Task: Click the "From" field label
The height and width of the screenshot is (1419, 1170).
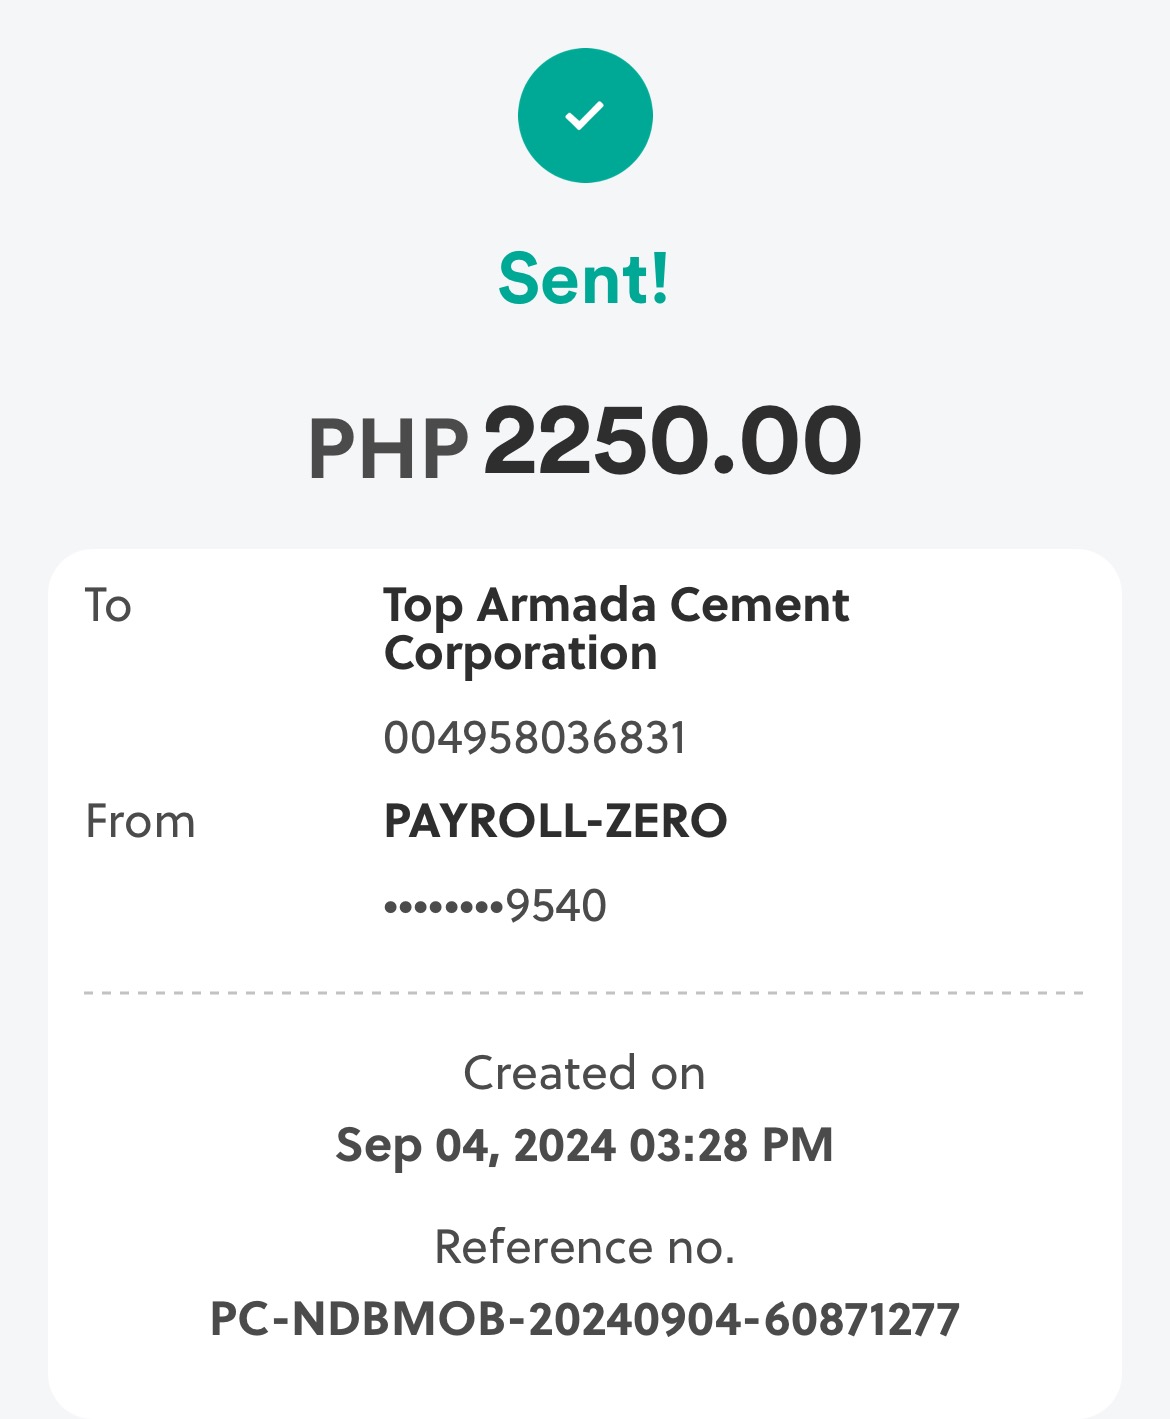Action: [140, 822]
